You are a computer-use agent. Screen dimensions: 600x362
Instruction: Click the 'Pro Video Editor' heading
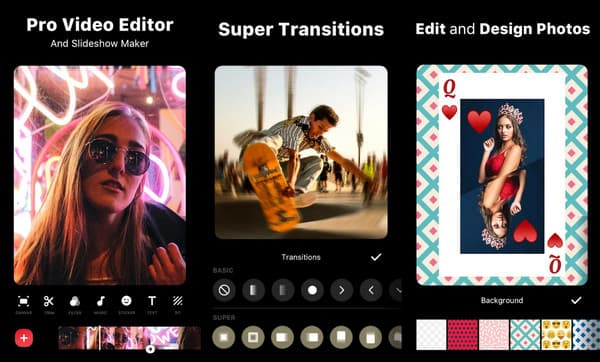pos(100,25)
